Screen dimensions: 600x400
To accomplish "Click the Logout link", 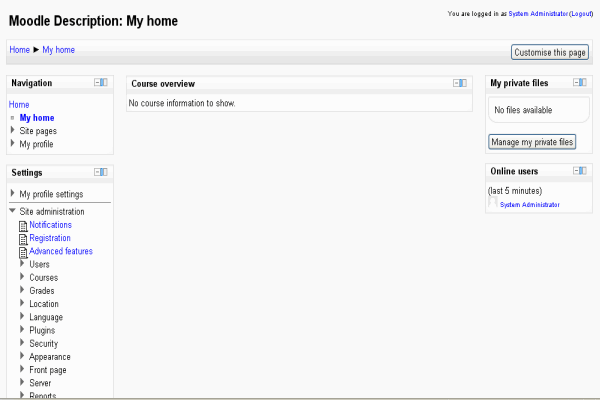I will pyautogui.click(x=581, y=15).
